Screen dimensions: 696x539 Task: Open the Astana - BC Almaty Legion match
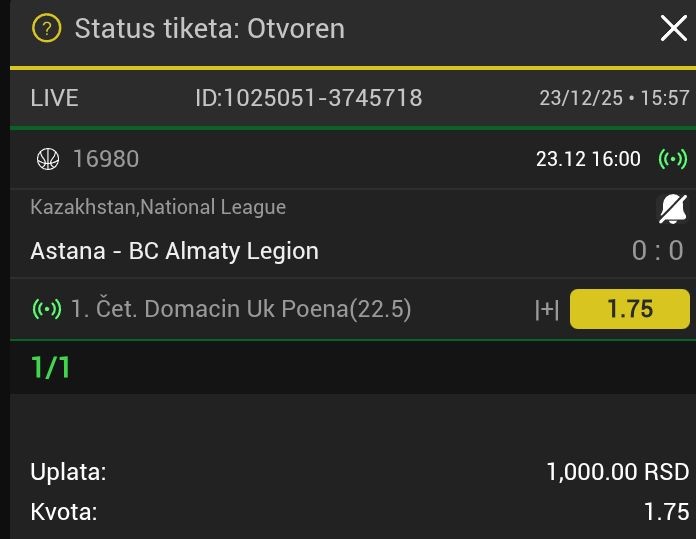[174, 250]
